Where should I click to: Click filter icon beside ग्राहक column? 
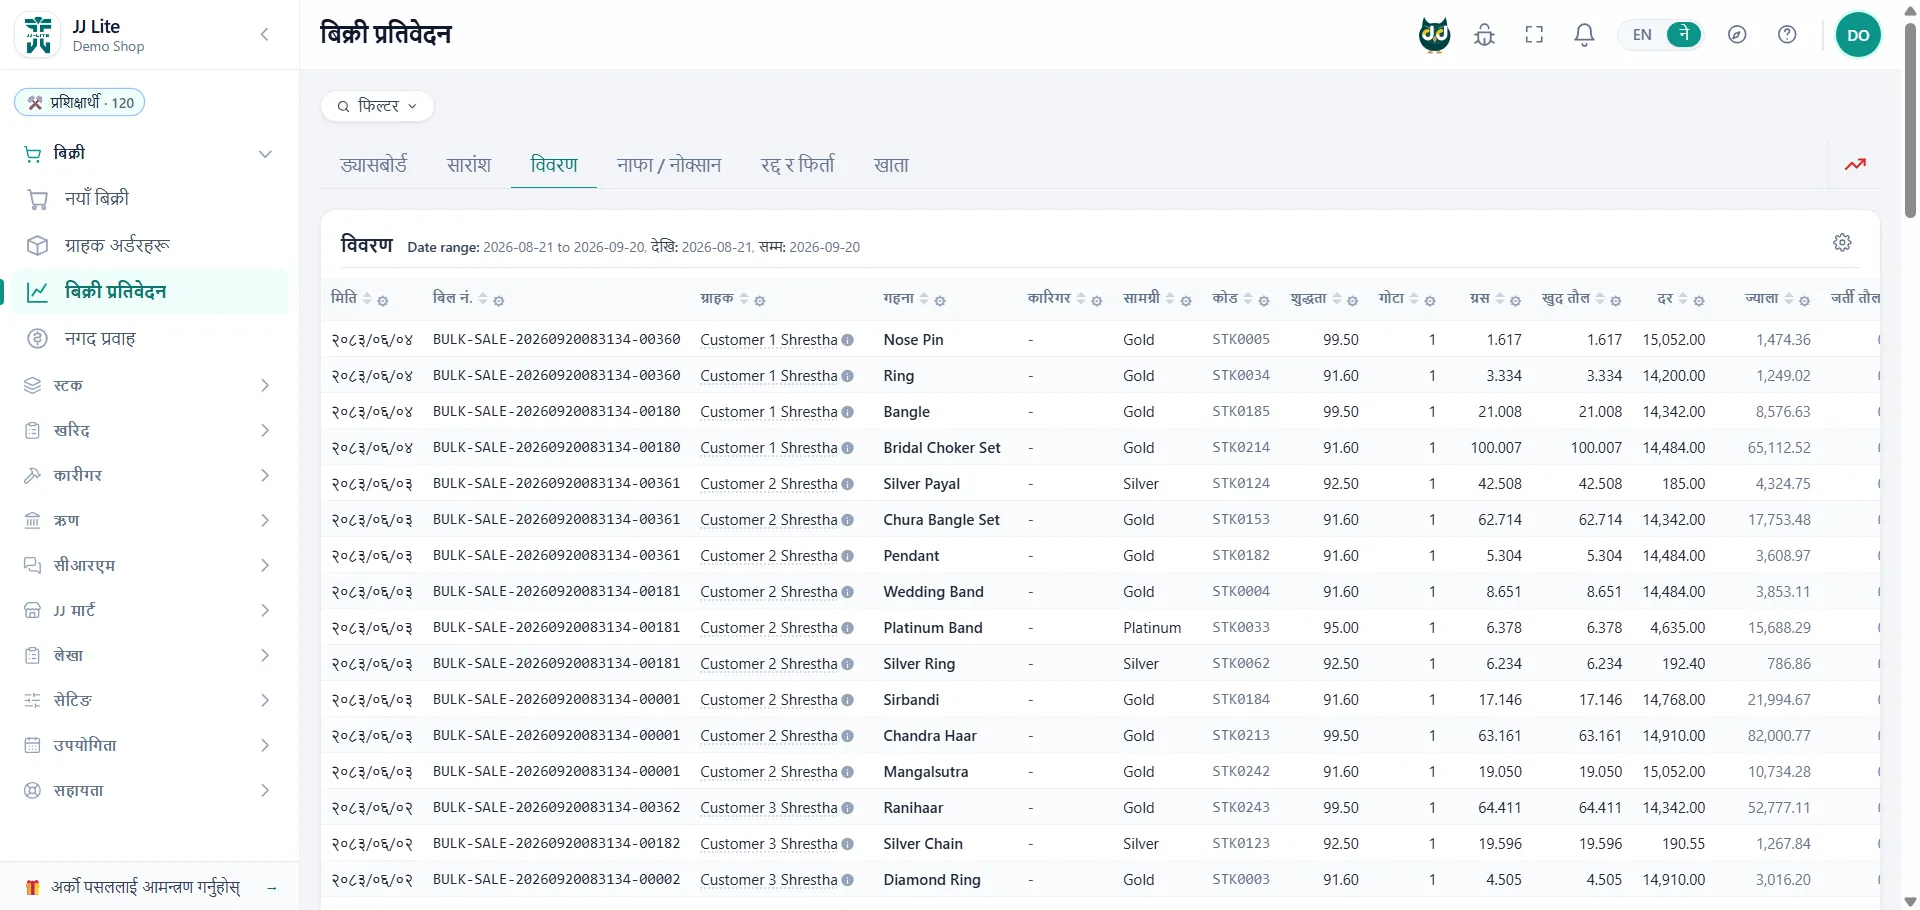[760, 300]
